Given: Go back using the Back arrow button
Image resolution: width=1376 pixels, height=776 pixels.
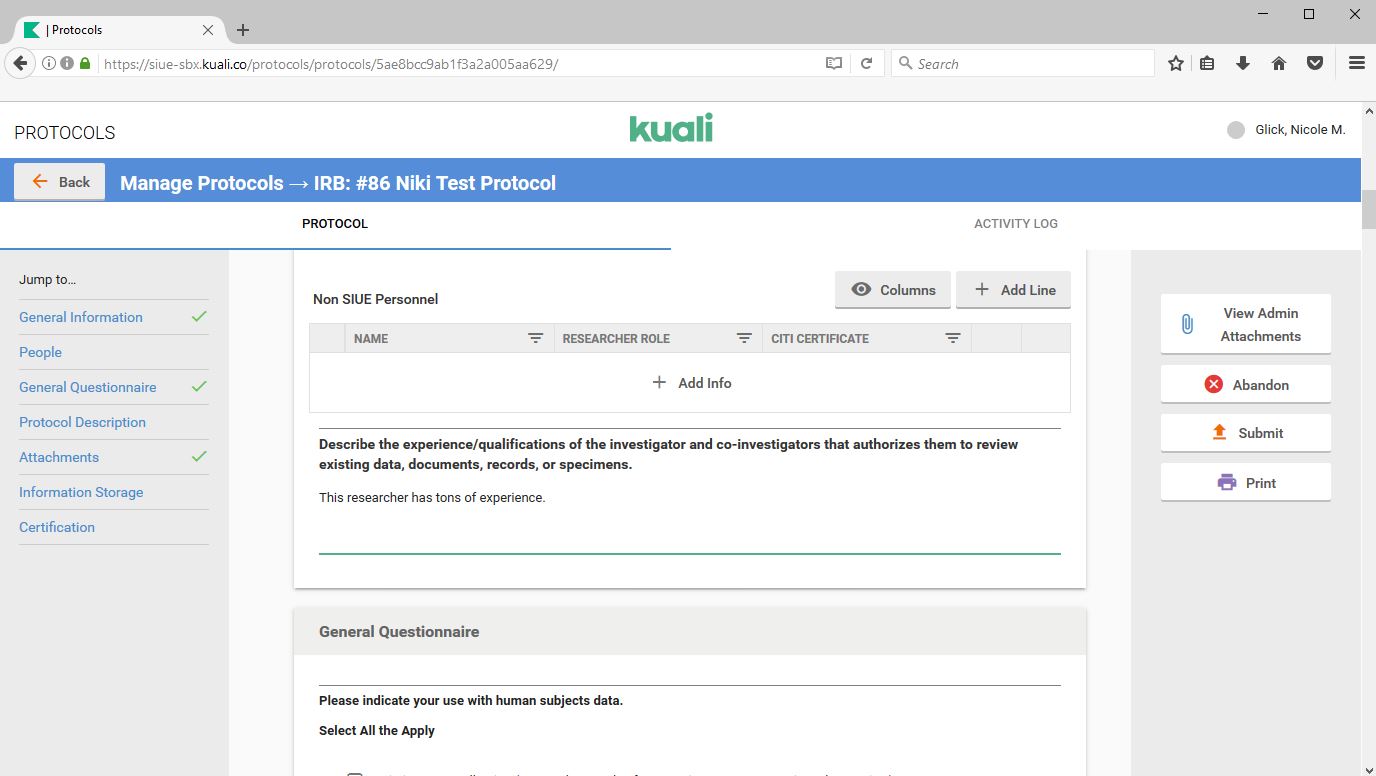Looking at the screenshot, I should [60, 182].
